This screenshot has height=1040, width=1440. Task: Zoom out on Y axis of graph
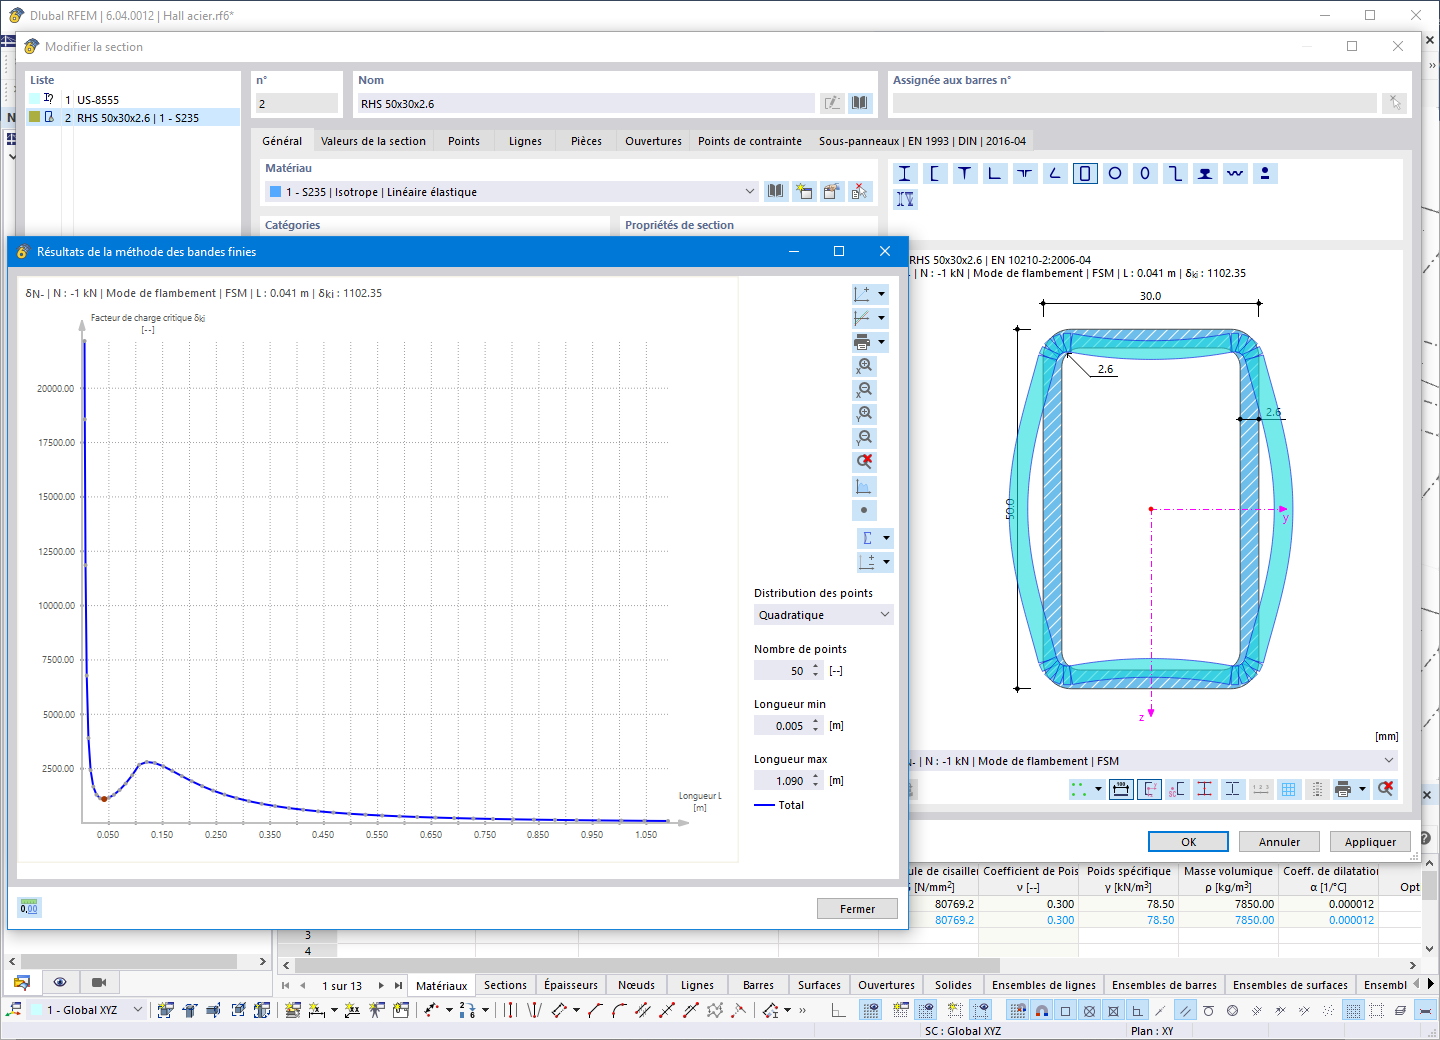864,438
